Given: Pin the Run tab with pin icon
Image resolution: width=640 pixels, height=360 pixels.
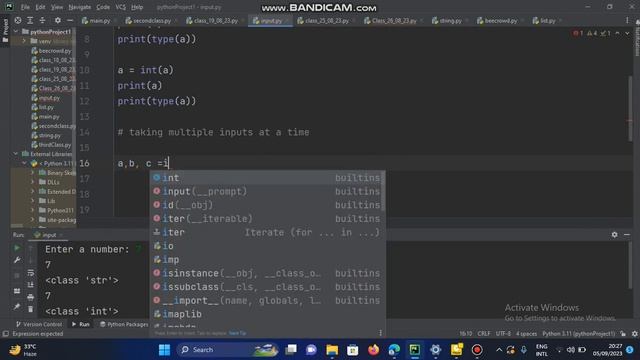Looking at the screenshot, I should click(x=17, y=306).
